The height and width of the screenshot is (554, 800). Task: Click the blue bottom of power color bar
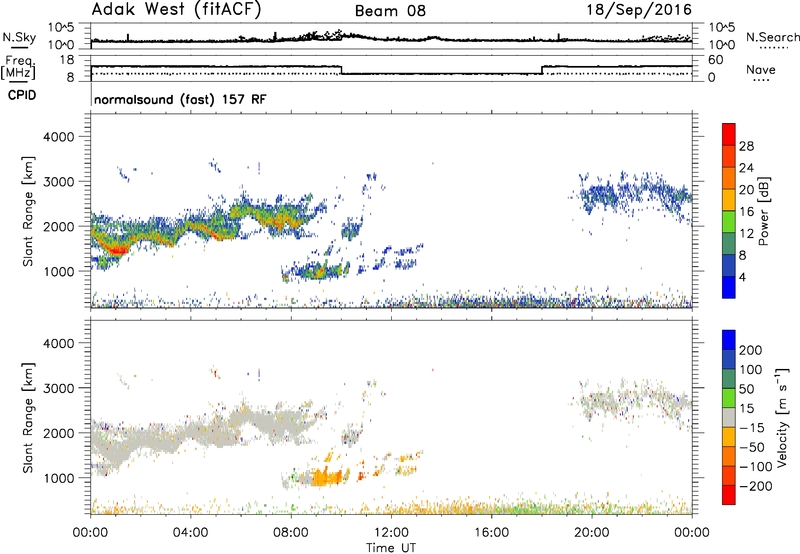point(729,287)
